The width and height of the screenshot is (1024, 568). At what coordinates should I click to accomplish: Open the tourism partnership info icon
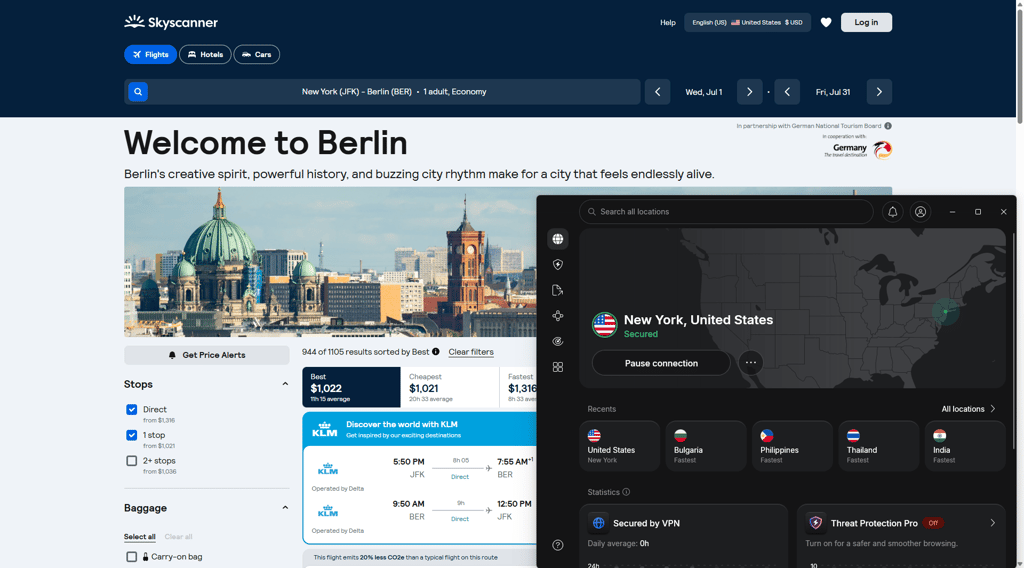[888, 126]
